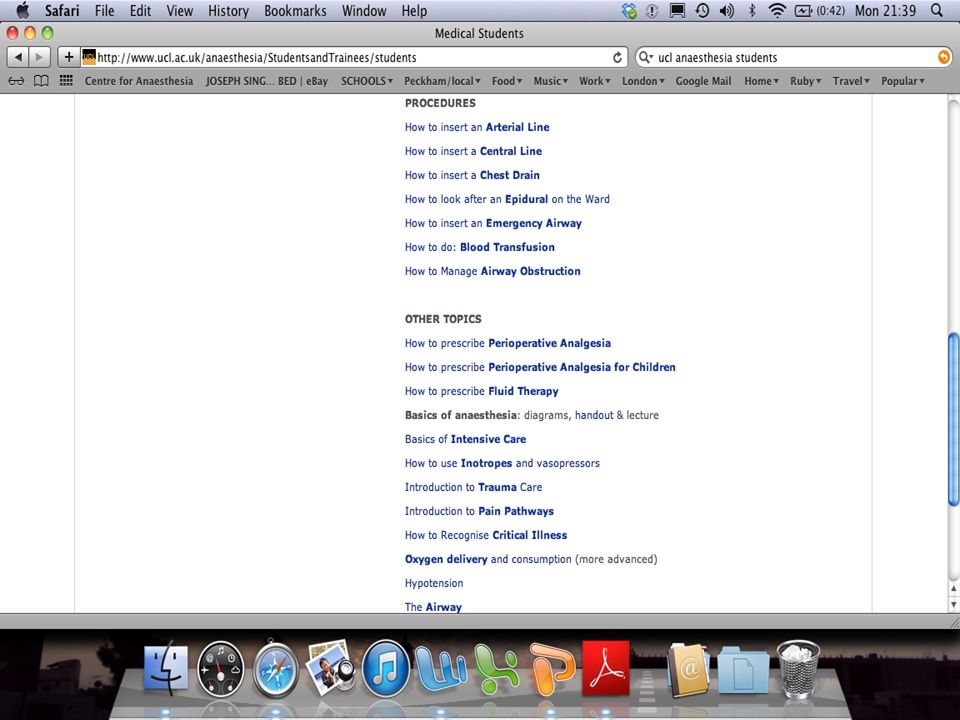The height and width of the screenshot is (720, 960).
Task: Add bookmark with the plus button
Action: [x=69, y=58]
